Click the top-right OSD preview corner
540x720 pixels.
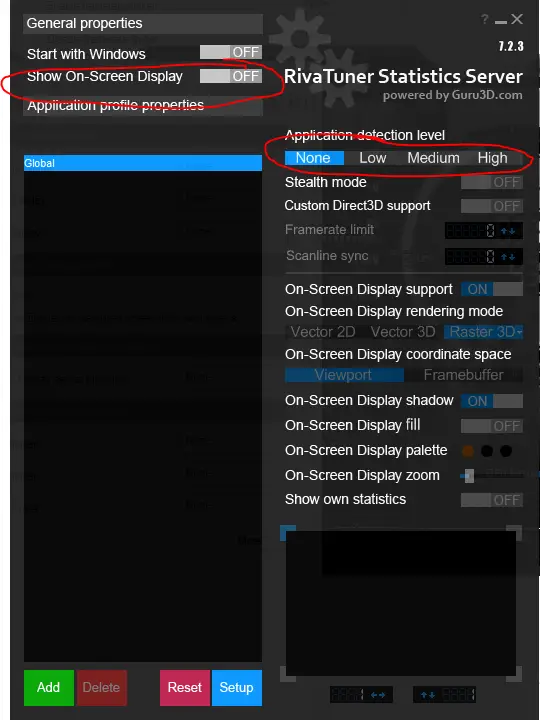tap(514, 533)
